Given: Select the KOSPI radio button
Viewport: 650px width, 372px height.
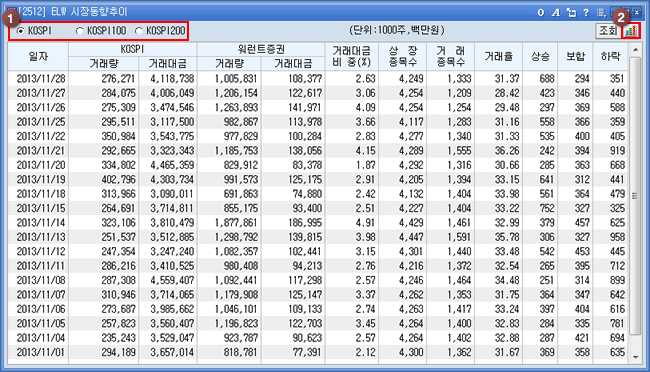Looking at the screenshot, I should [x=20, y=31].
